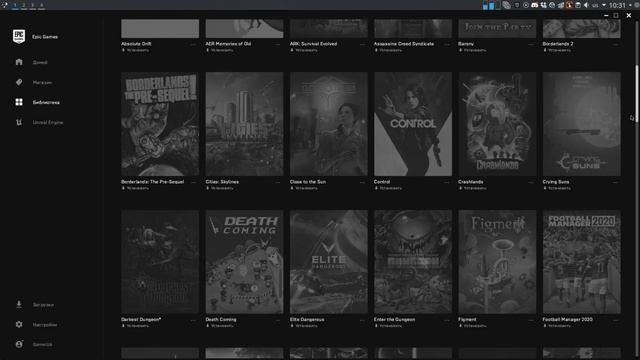Screen dimensions: 640x360
Task: Expand the tray arrow beside the clock
Action: [x=604, y=5]
